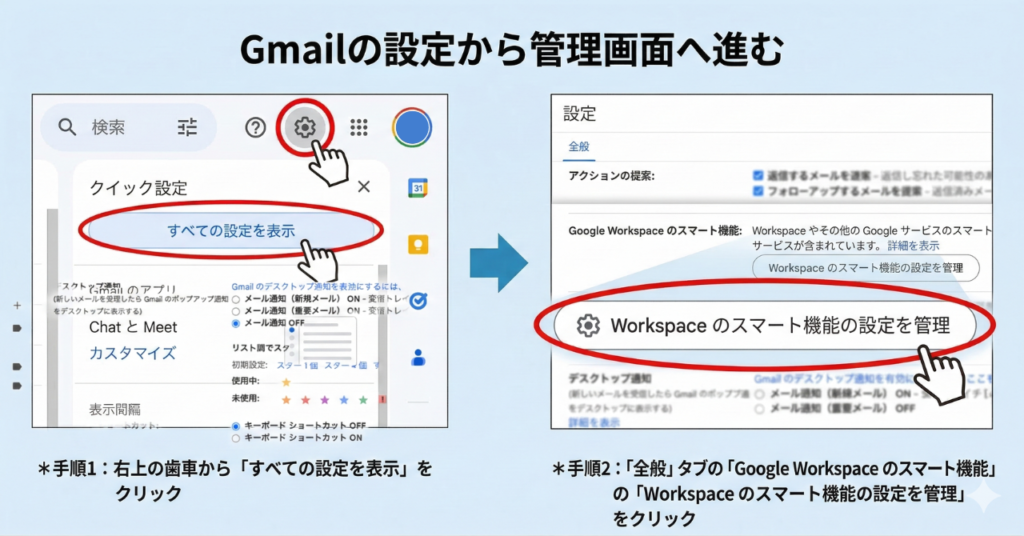Toggle フォローアップするメールを提案 checkbox
The height and width of the screenshot is (536, 1024).
[x=758, y=191]
